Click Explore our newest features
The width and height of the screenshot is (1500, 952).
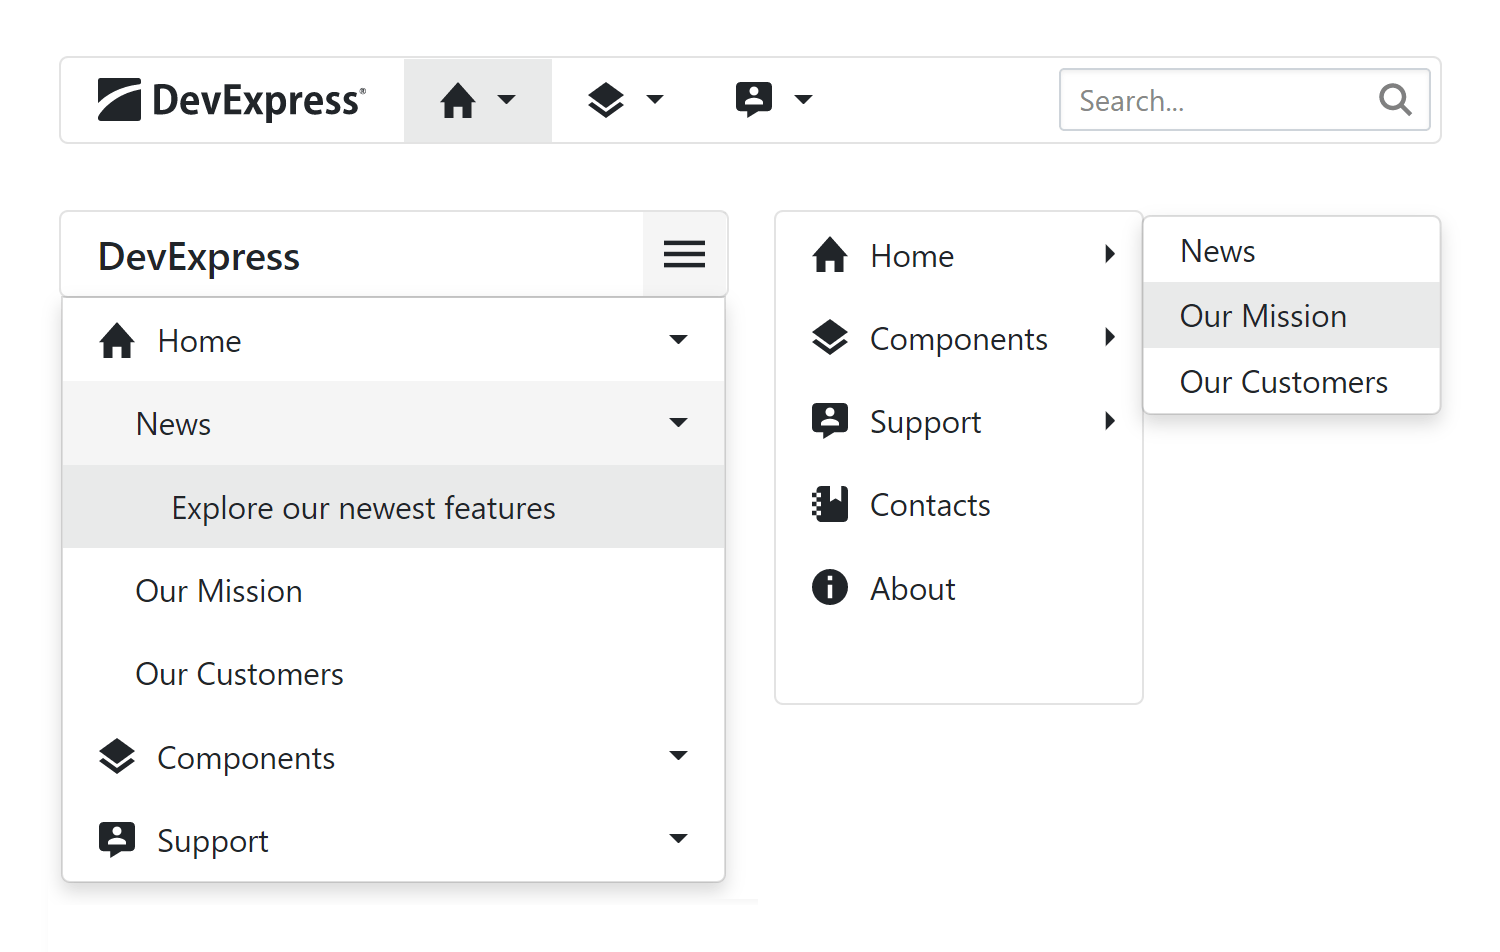click(x=363, y=508)
